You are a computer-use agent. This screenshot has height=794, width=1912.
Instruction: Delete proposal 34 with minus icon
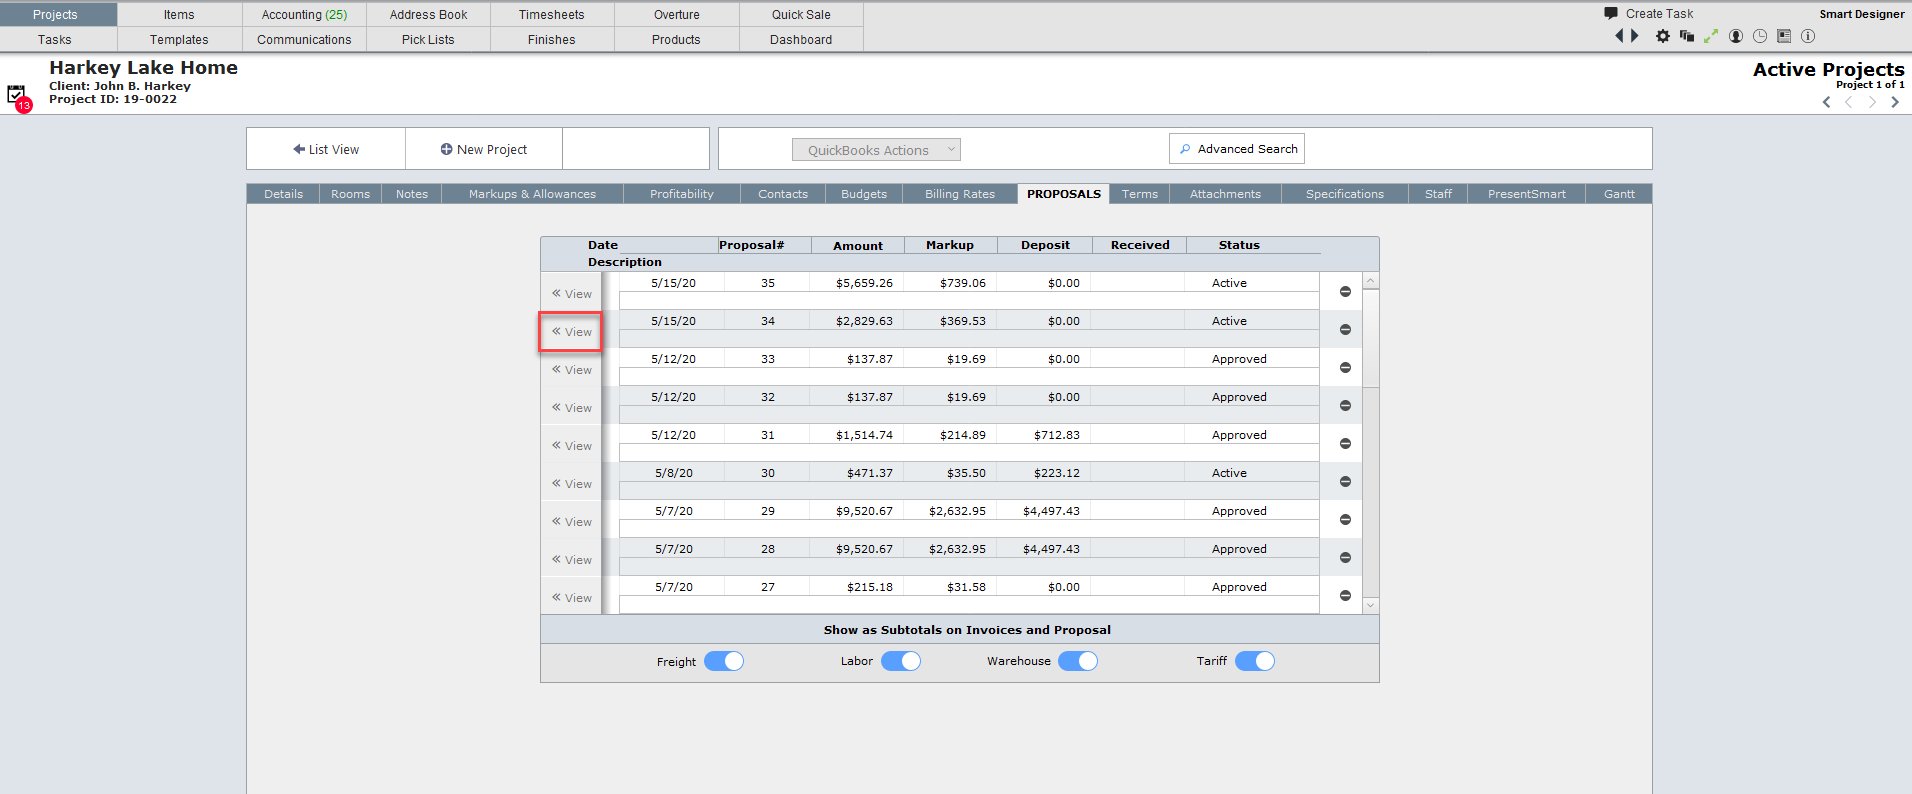tap(1345, 330)
